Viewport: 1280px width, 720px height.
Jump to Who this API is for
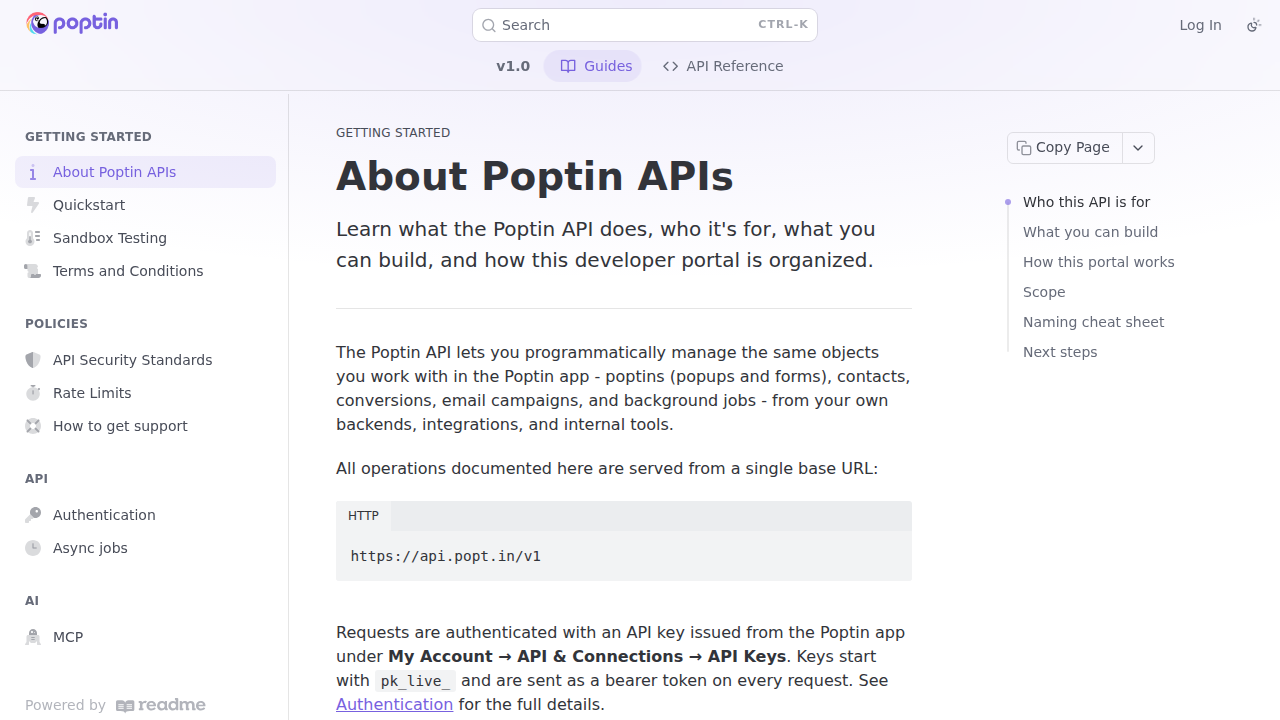(x=1086, y=202)
